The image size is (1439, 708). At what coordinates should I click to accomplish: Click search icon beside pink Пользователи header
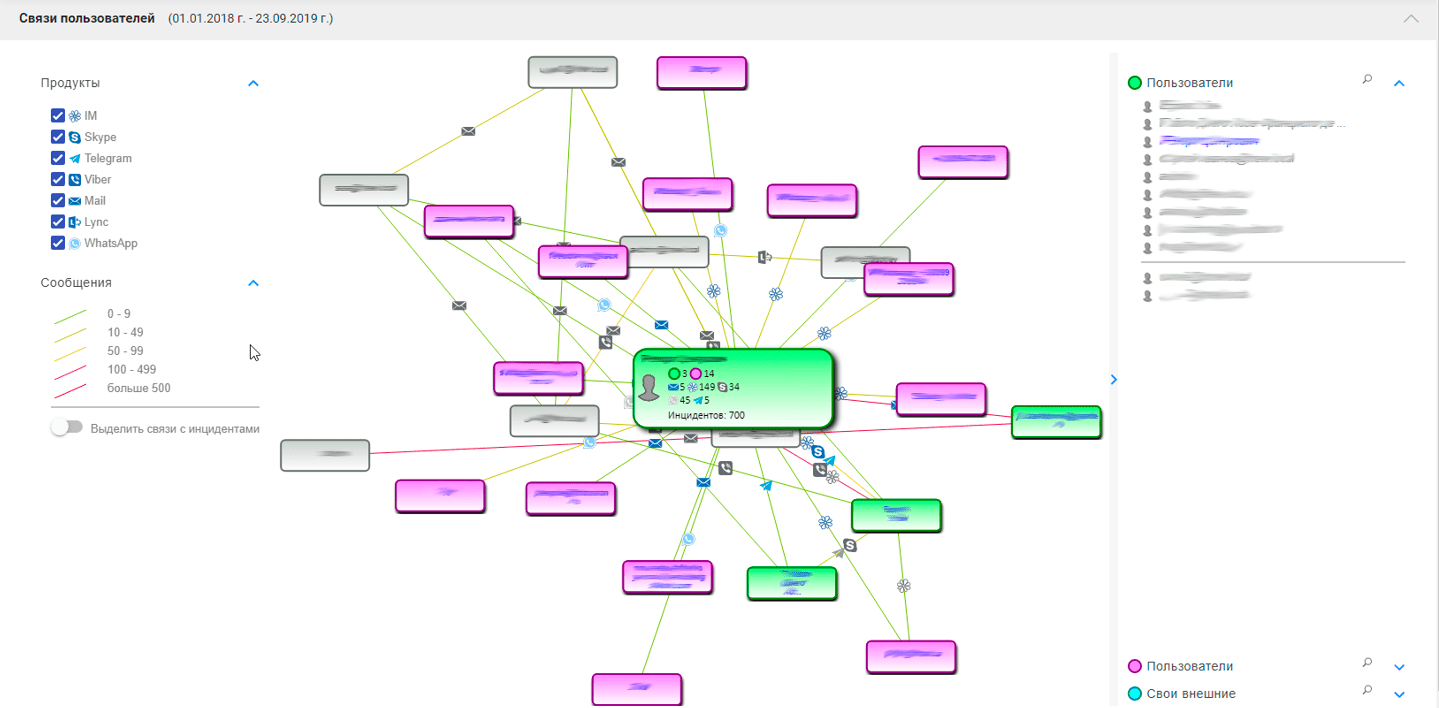[x=1367, y=663]
